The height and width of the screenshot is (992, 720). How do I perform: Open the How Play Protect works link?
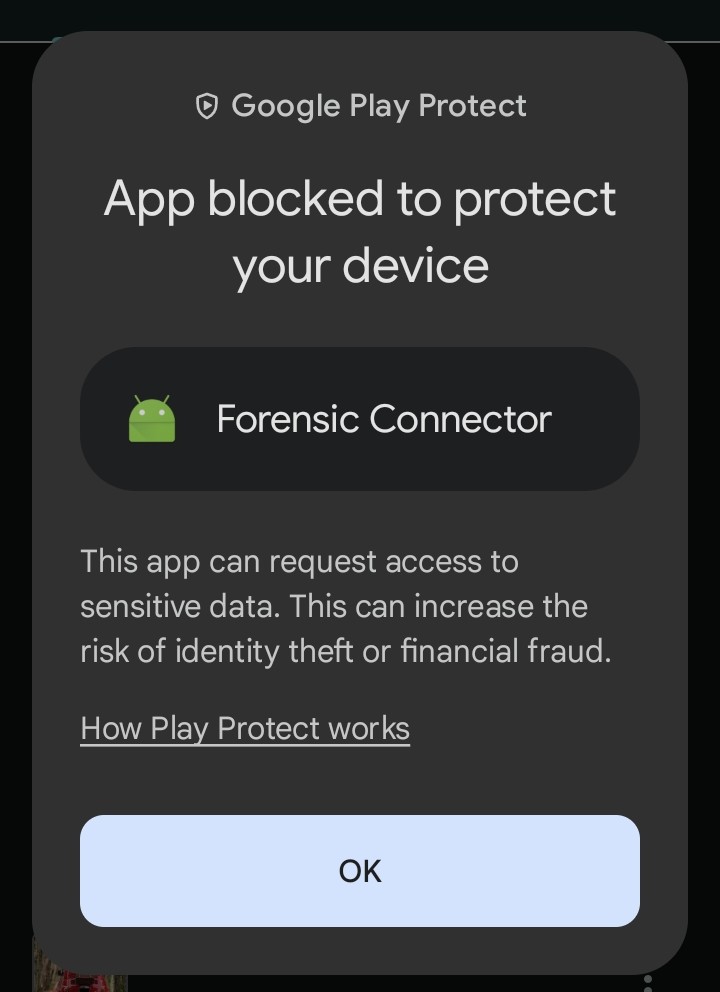click(x=245, y=728)
